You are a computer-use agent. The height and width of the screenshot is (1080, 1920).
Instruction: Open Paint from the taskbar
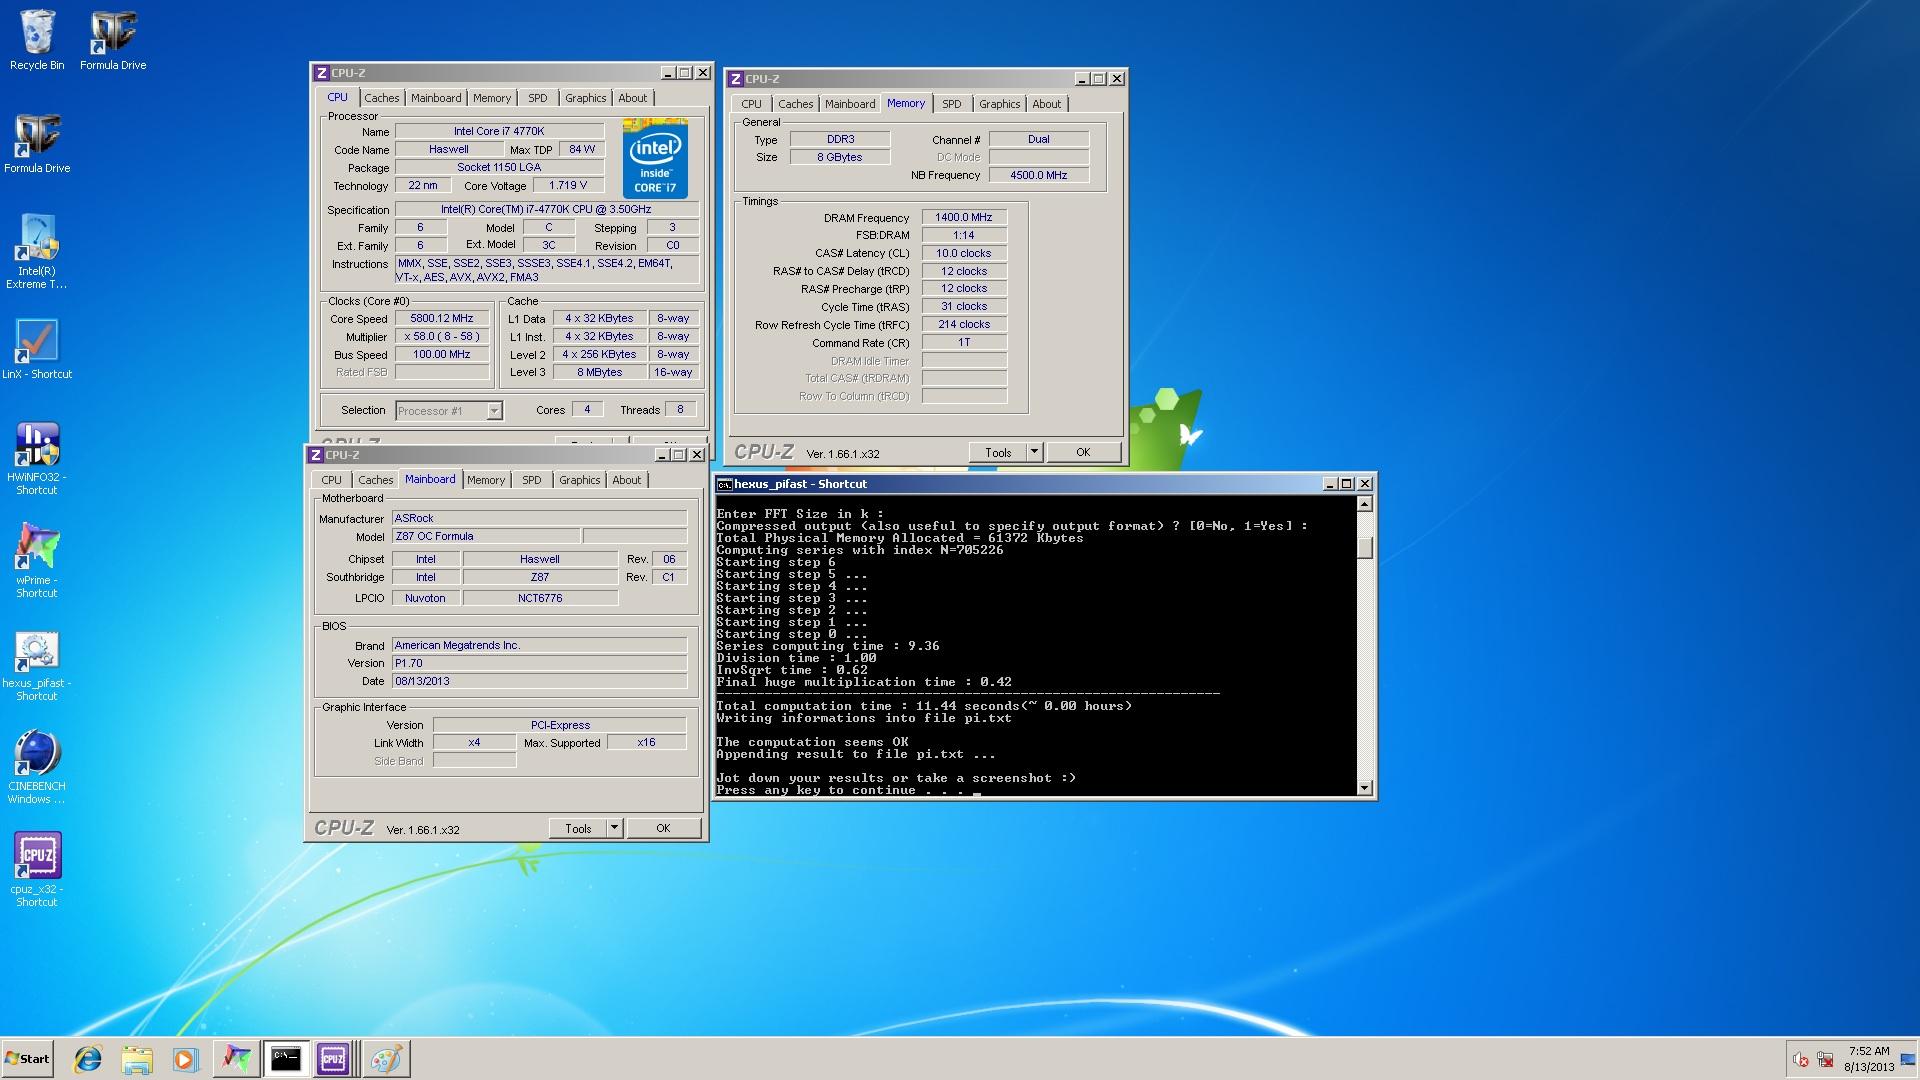[386, 1059]
